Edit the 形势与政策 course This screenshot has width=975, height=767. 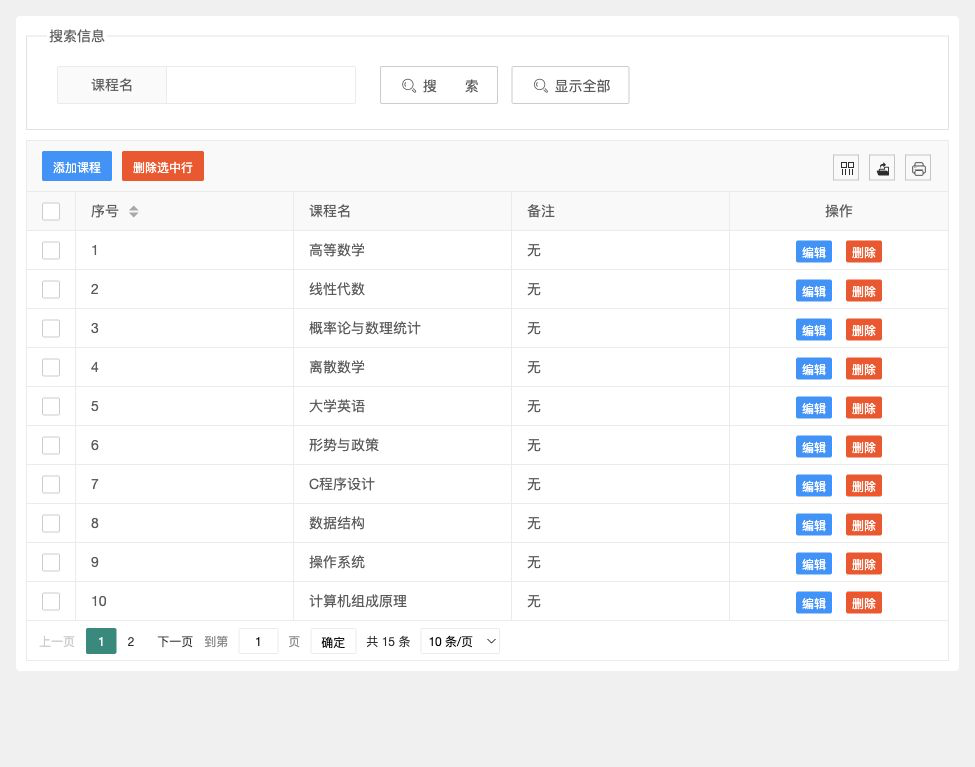(x=814, y=447)
